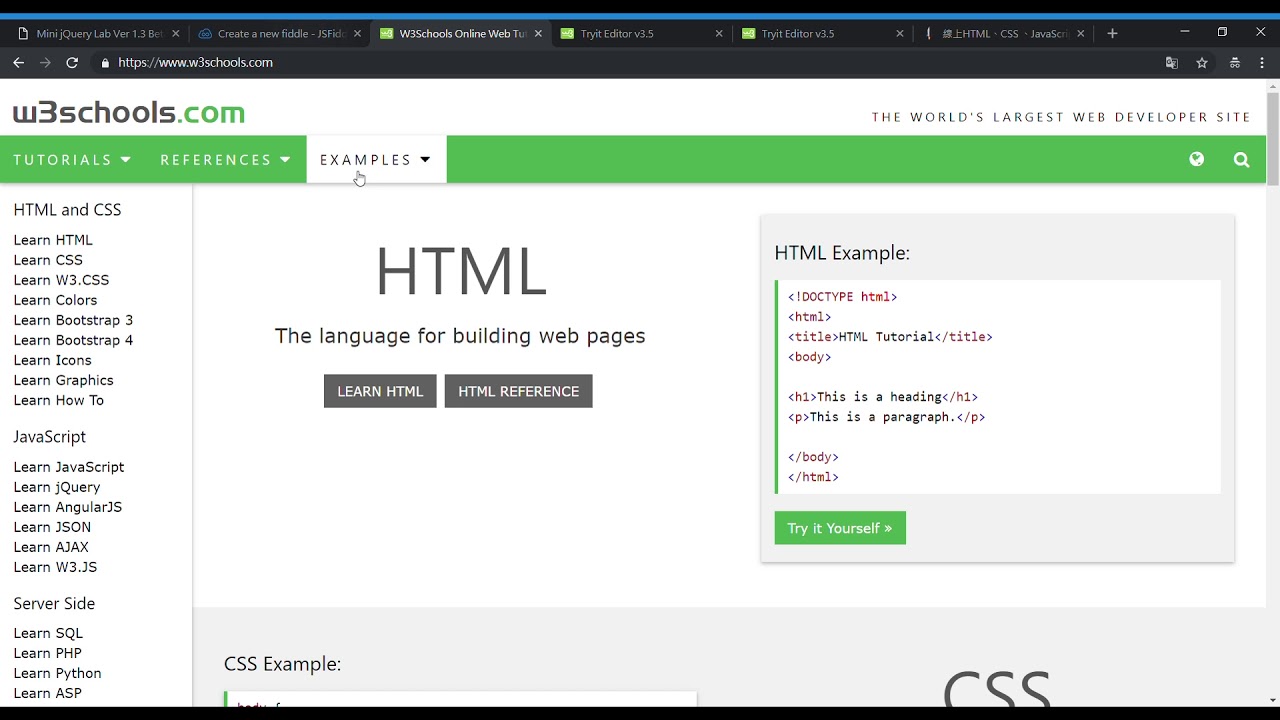Image resolution: width=1280 pixels, height=720 pixels.
Task: Click the Server Side sidebar heading
Action: tap(54, 604)
